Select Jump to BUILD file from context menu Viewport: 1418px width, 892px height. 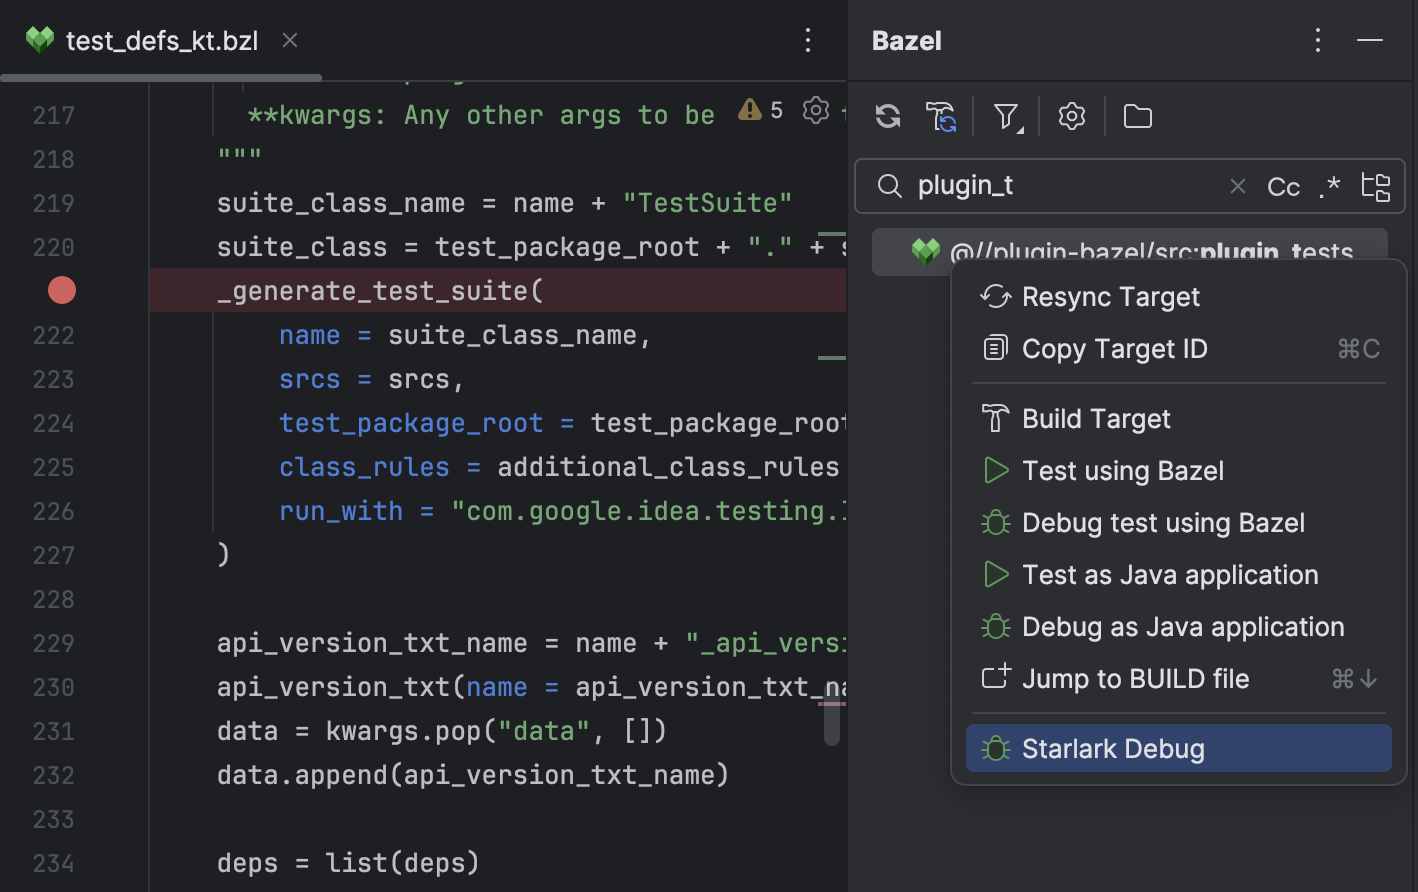tap(1135, 678)
